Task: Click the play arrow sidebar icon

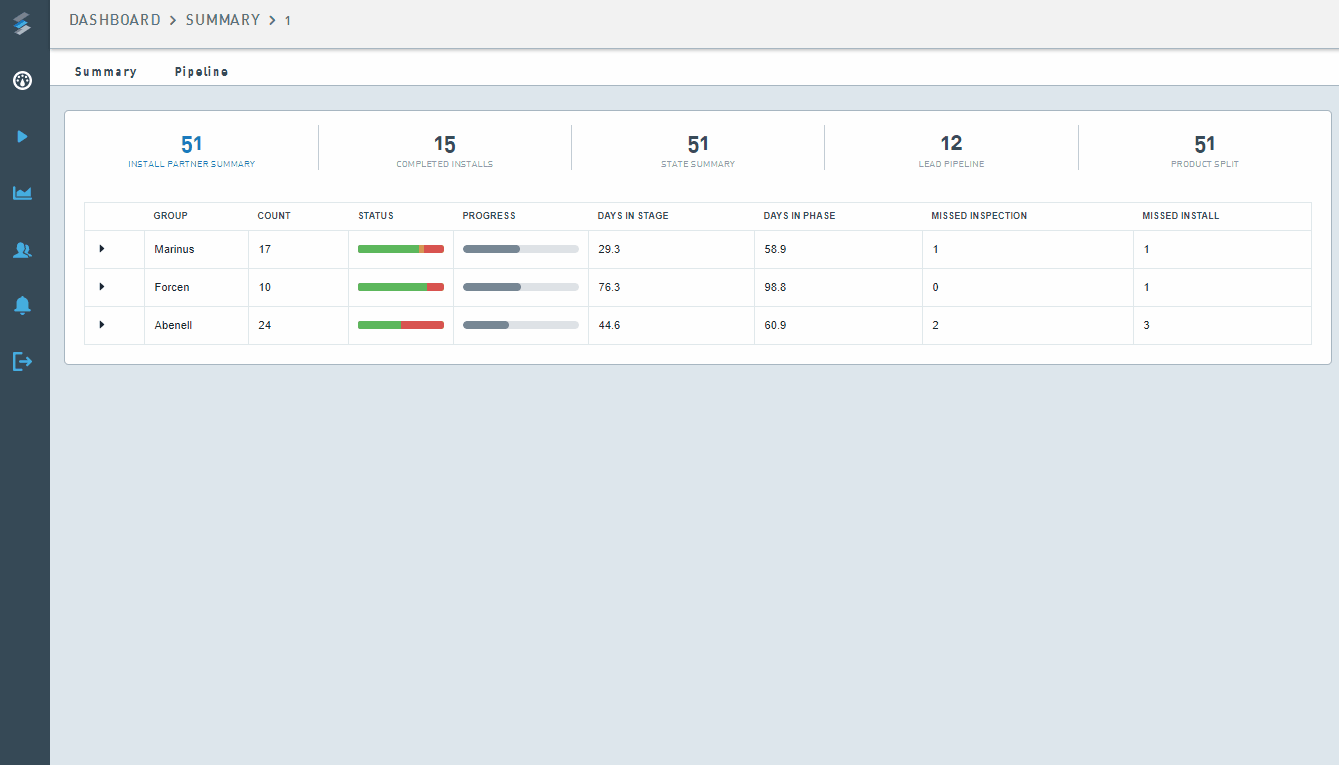Action: 22,136
